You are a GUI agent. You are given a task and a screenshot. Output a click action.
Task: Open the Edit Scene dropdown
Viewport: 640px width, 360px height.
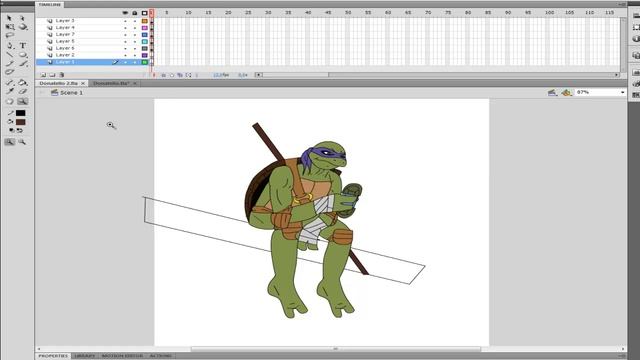point(552,93)
